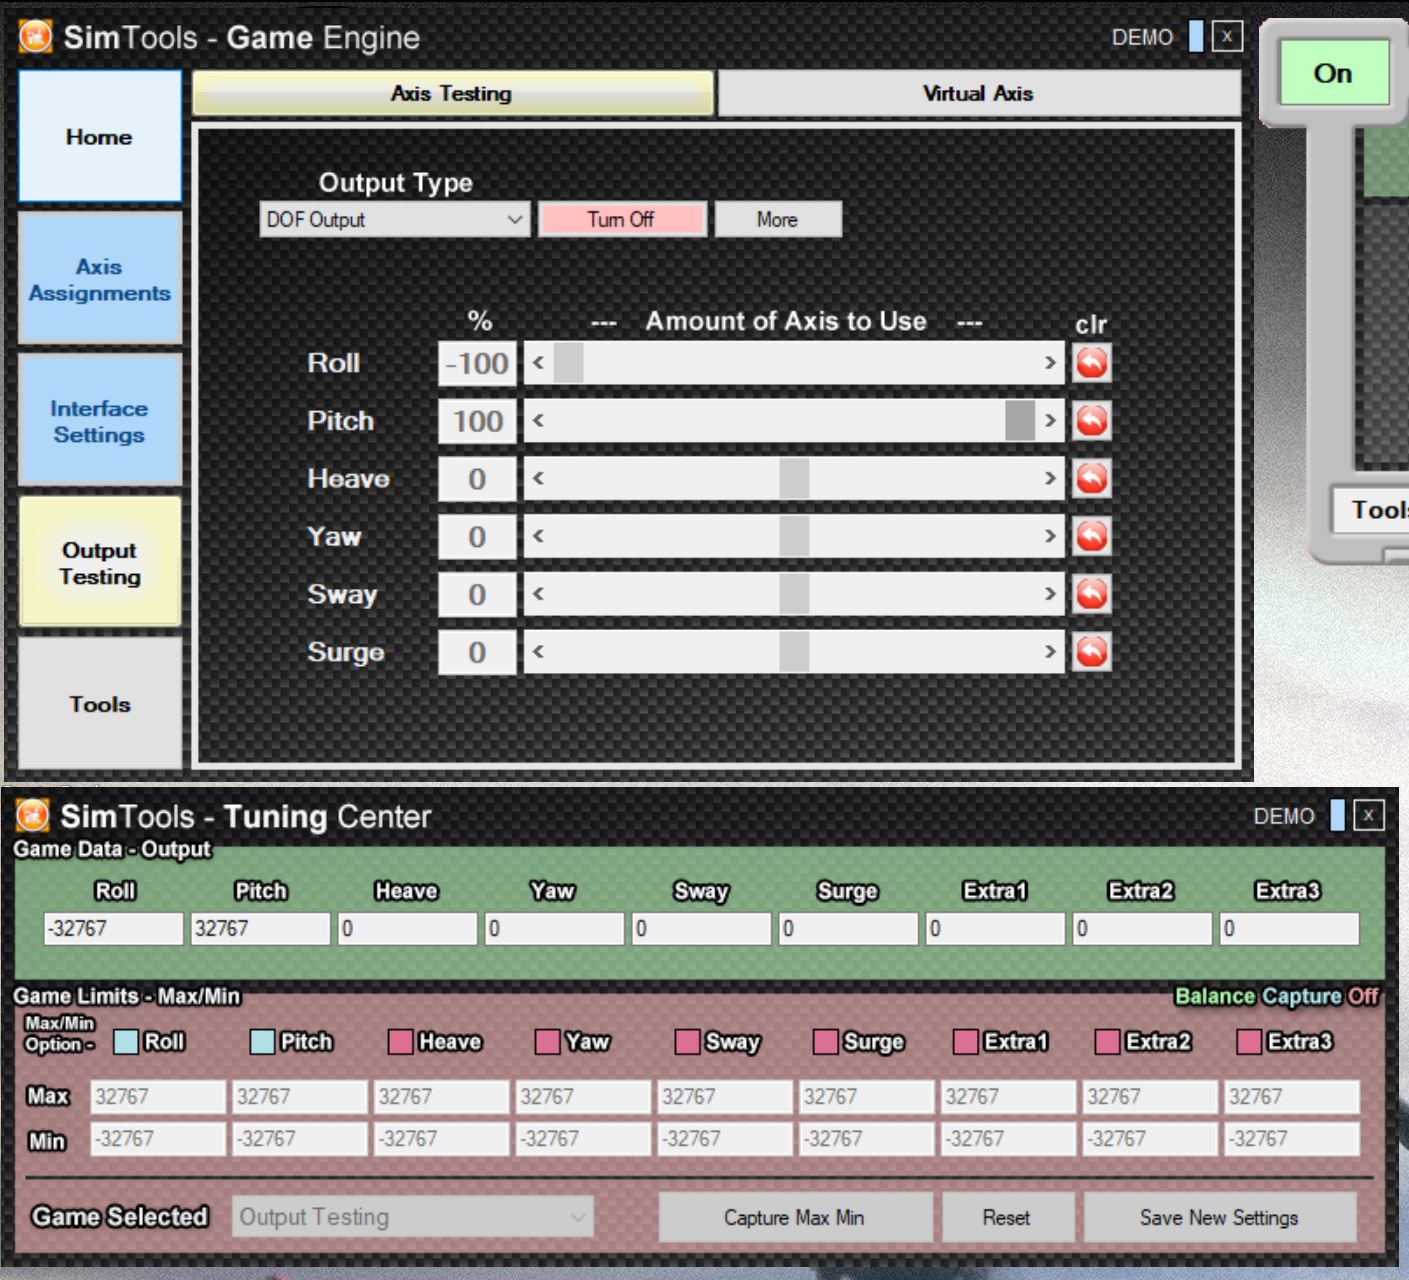Open the DOF Output type dropdown
Screen dimensions: 1409x1280
click(394, 219)
